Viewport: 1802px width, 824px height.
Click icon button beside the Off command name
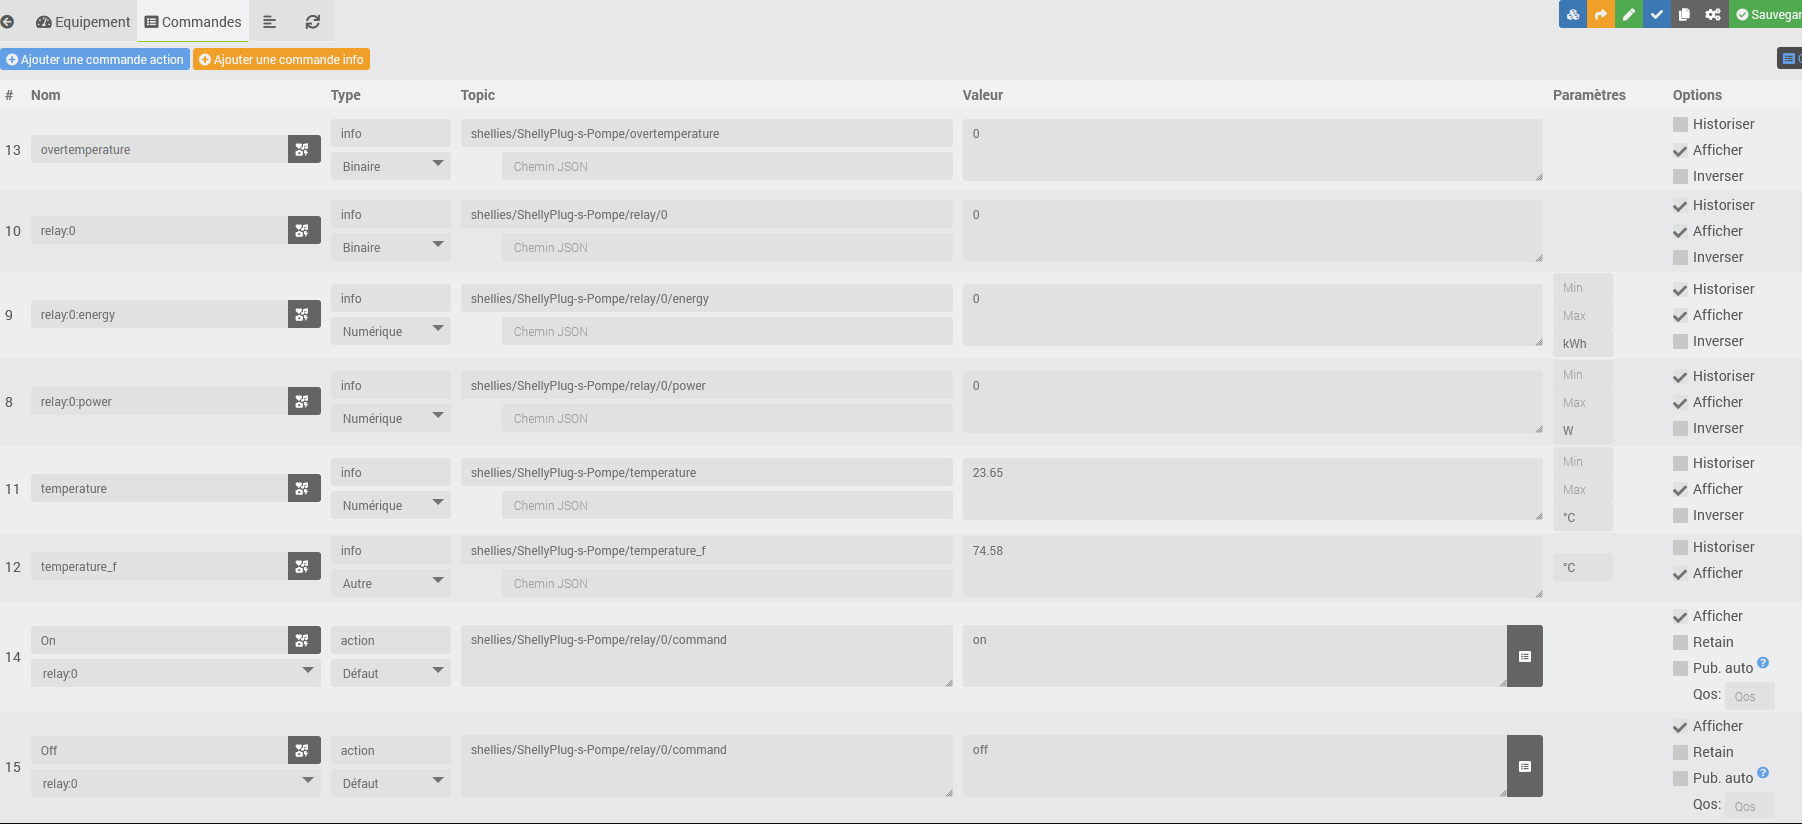tap(304, 750)
